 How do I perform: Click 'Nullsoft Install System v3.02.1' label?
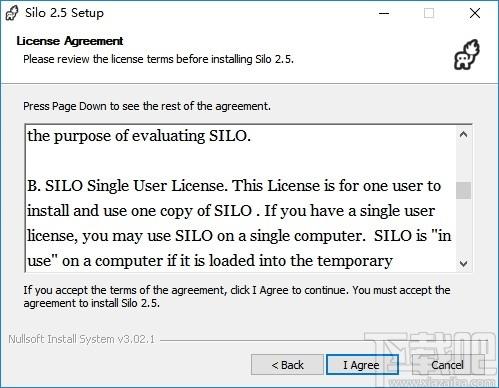[81, 339]
